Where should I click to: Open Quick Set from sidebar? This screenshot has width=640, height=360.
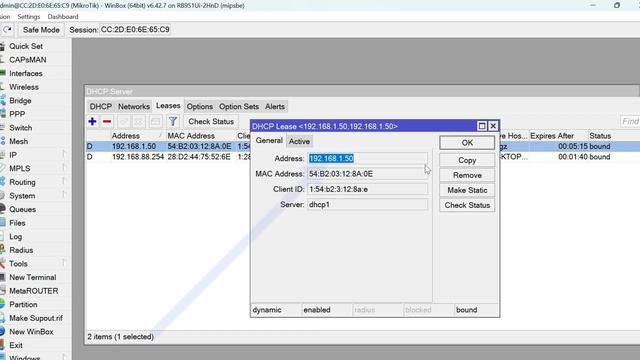pyautogui.click(x=26, y=46)
